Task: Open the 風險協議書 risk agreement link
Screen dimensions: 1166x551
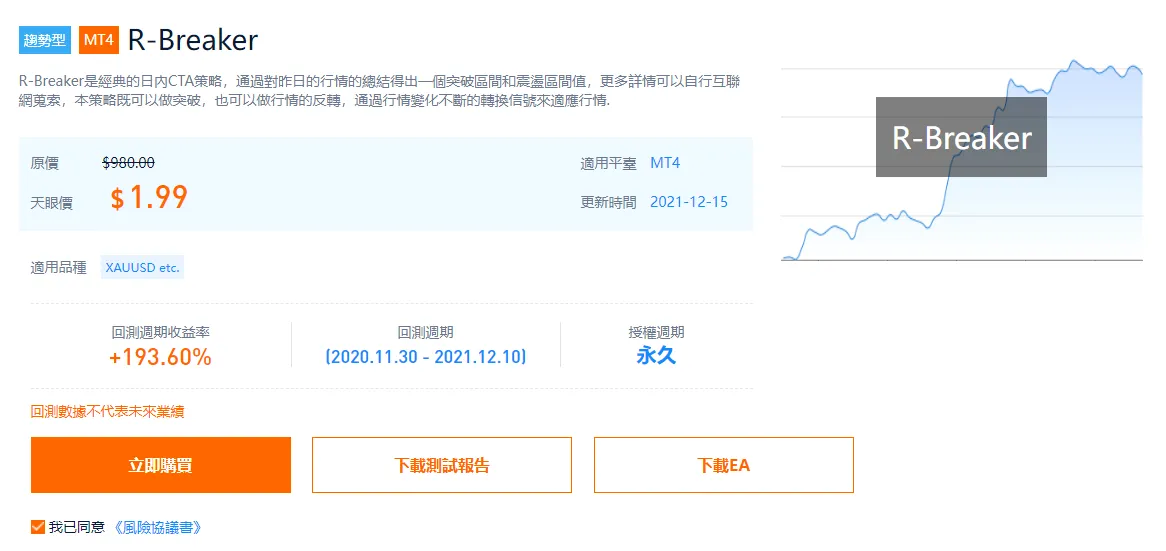Action: (158, 527)
